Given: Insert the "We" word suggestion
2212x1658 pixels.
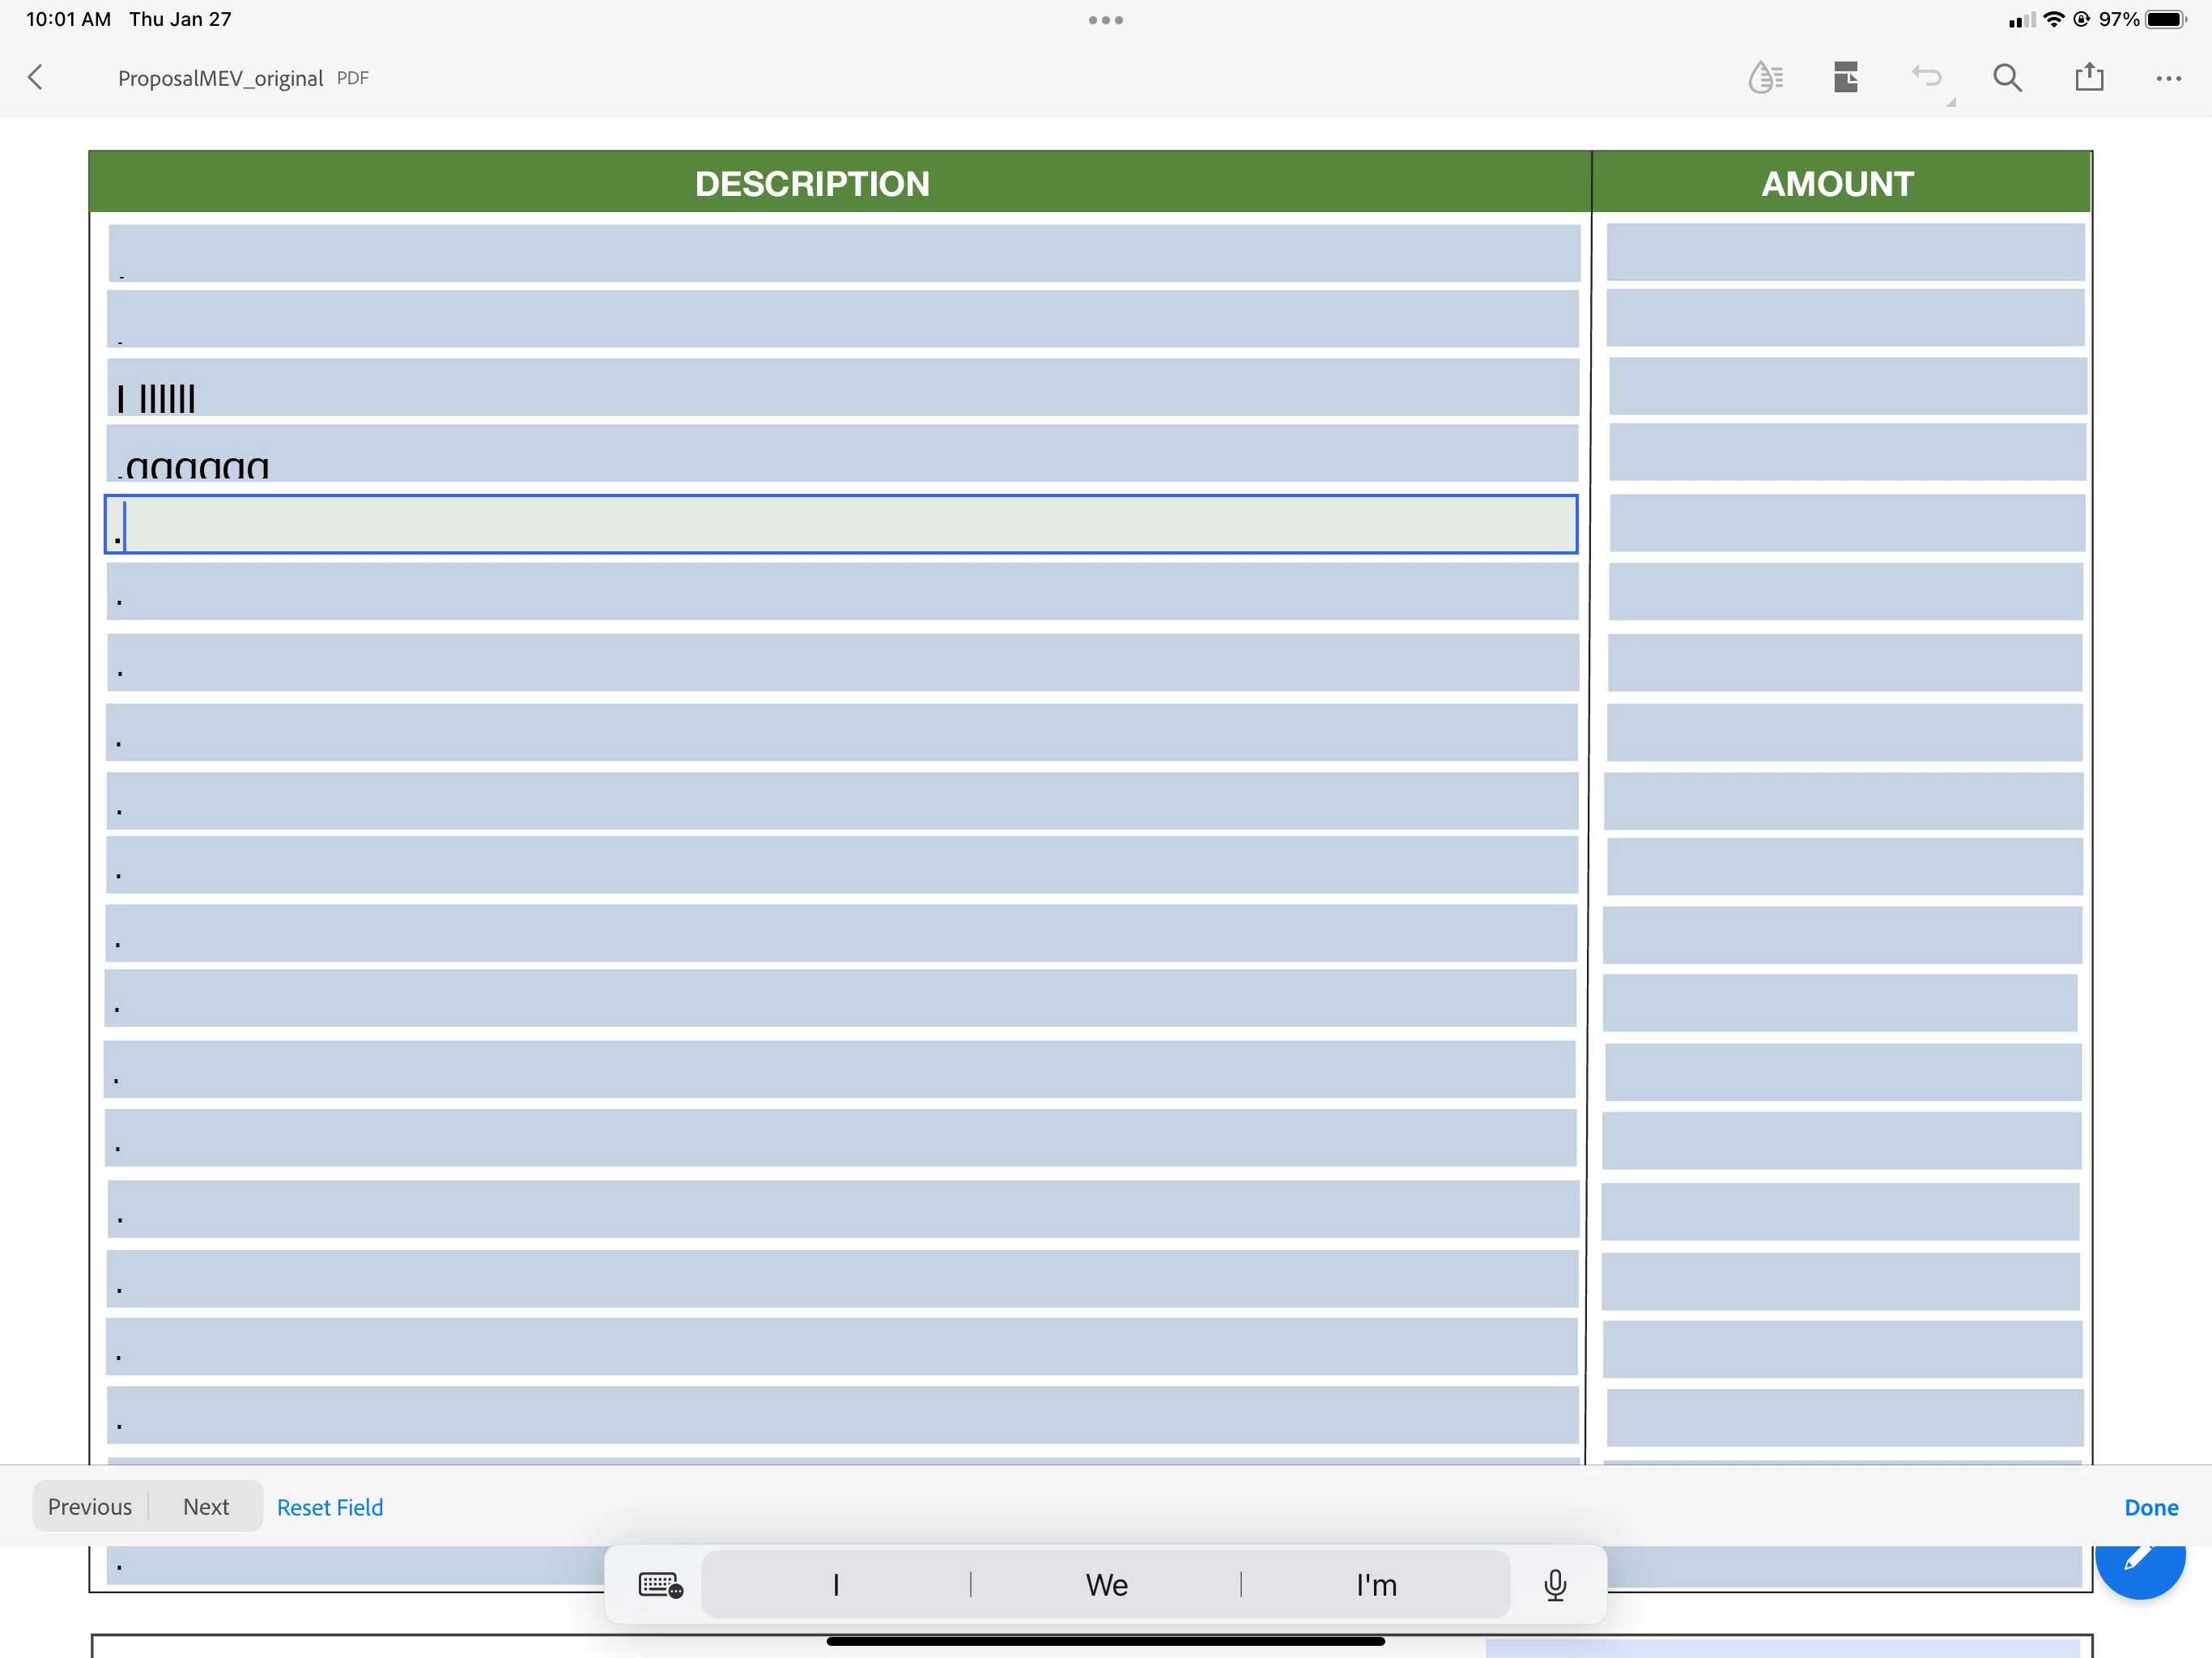Looking at the screenshot, I should tap(1106, 1585).
